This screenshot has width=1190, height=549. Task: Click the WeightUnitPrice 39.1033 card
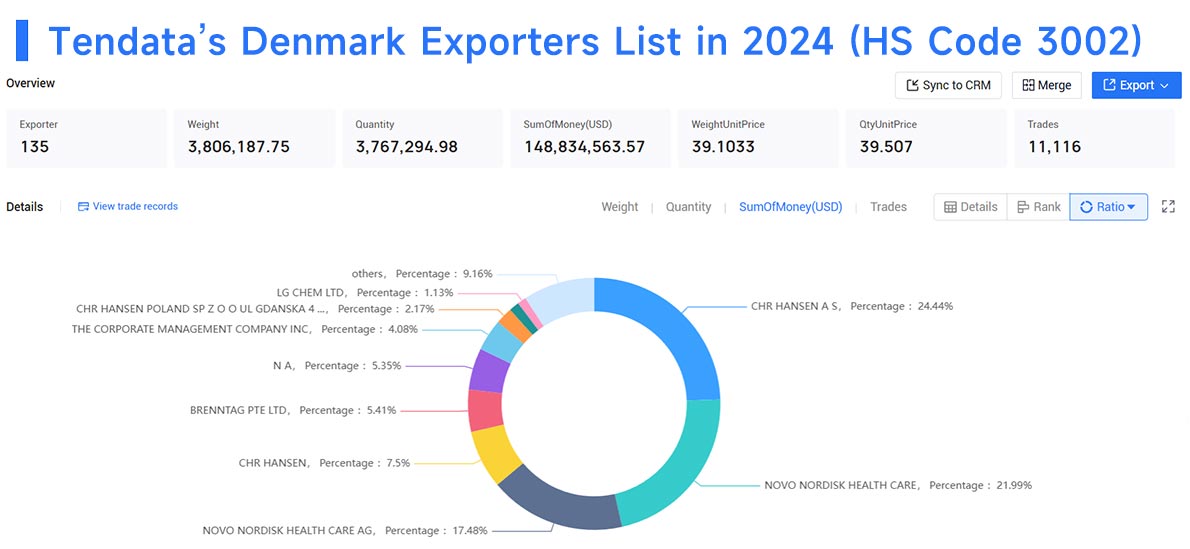click(x=759, y=138)
